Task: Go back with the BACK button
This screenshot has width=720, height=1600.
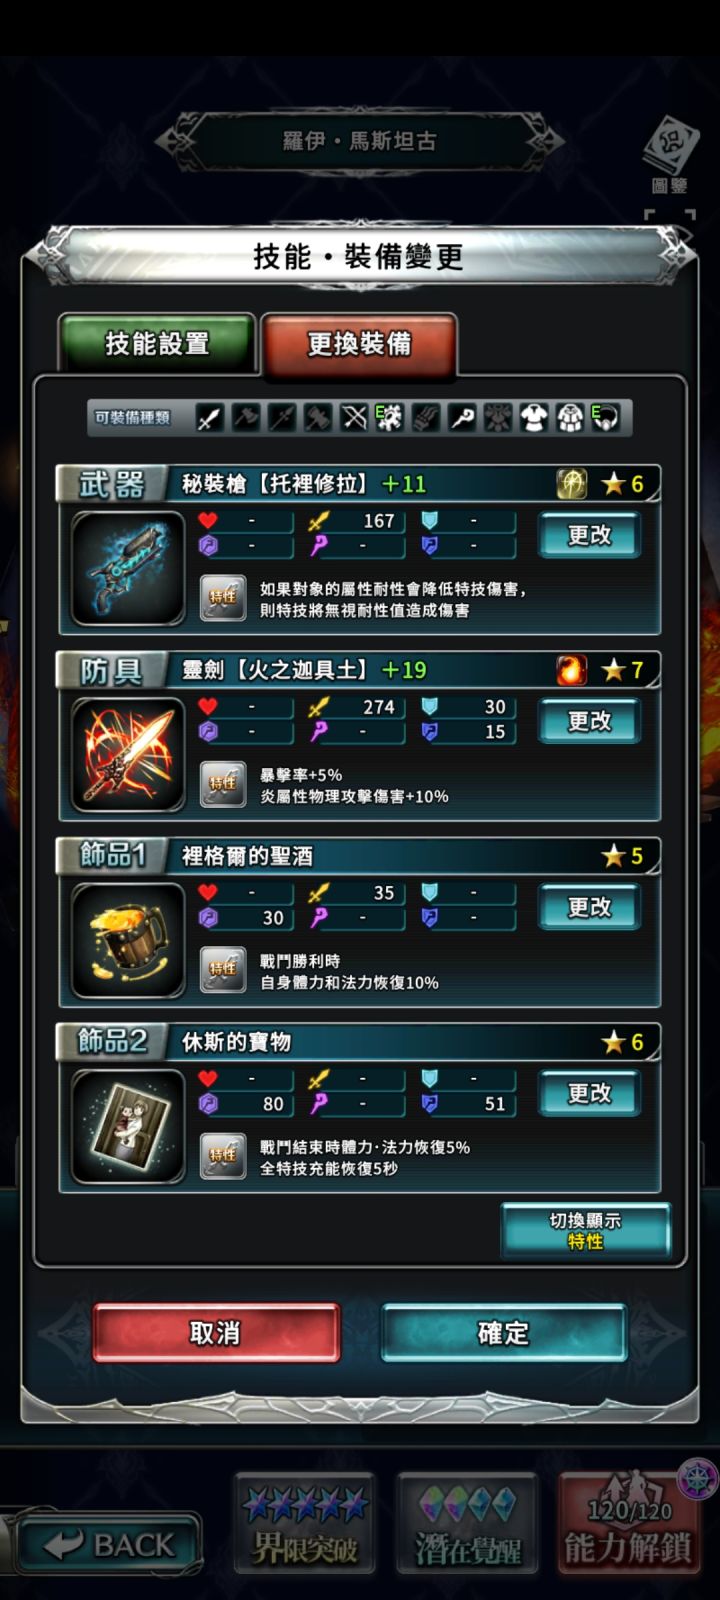Action: (x=110, y=1545)
